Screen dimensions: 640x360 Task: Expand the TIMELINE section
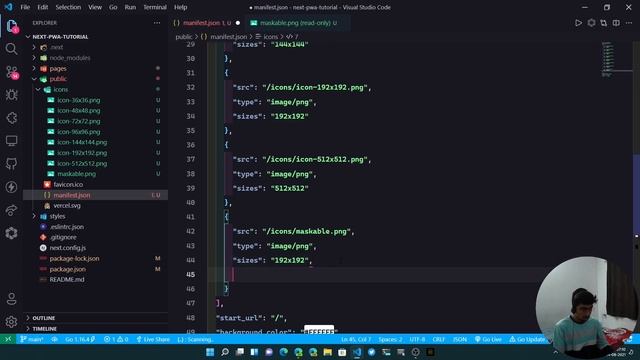(x=95, y=329)
